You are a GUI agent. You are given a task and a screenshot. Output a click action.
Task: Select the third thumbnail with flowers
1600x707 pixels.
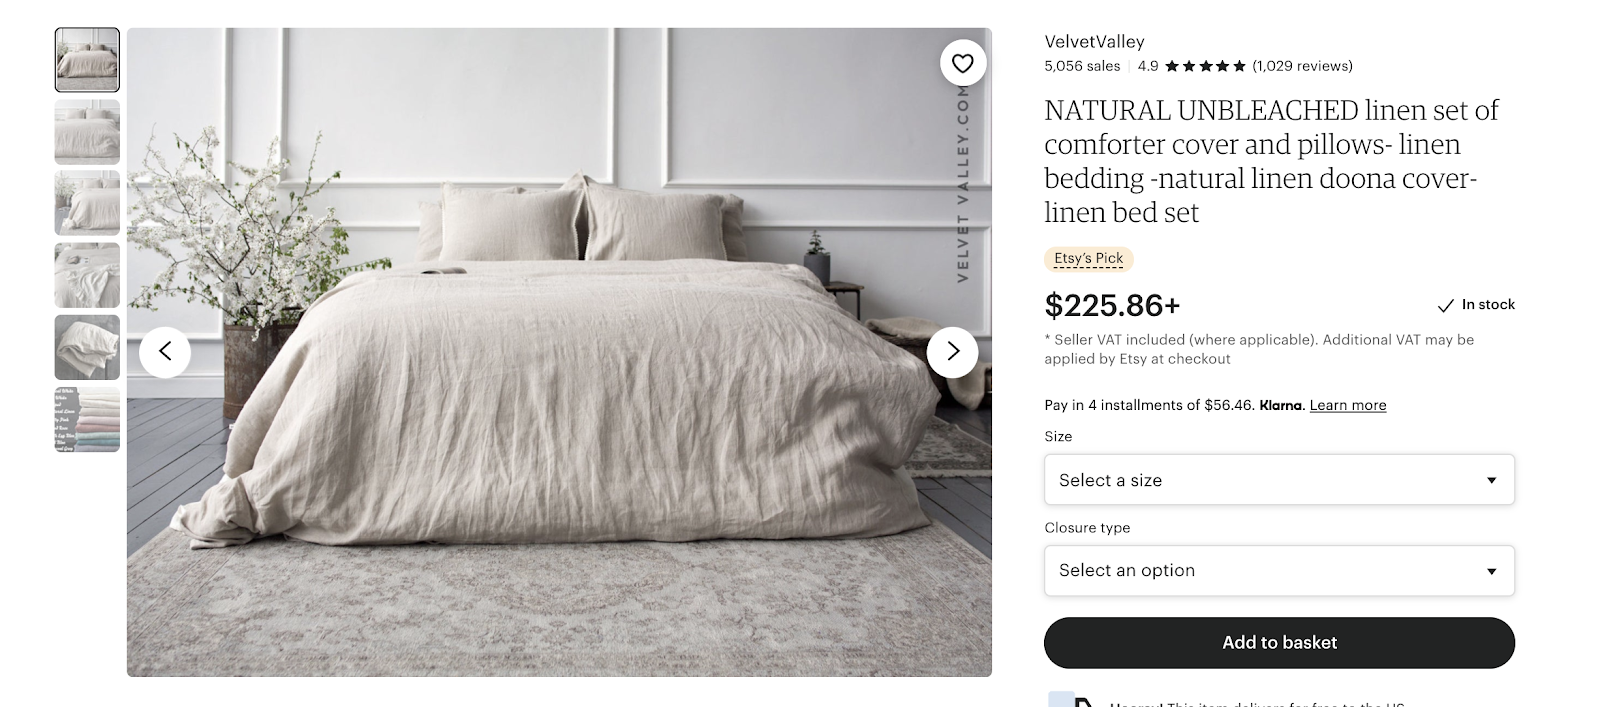87,203
